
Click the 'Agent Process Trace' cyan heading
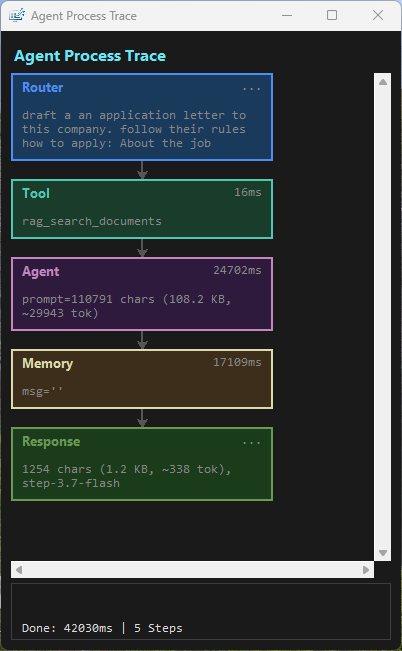(x=90, y=56)
